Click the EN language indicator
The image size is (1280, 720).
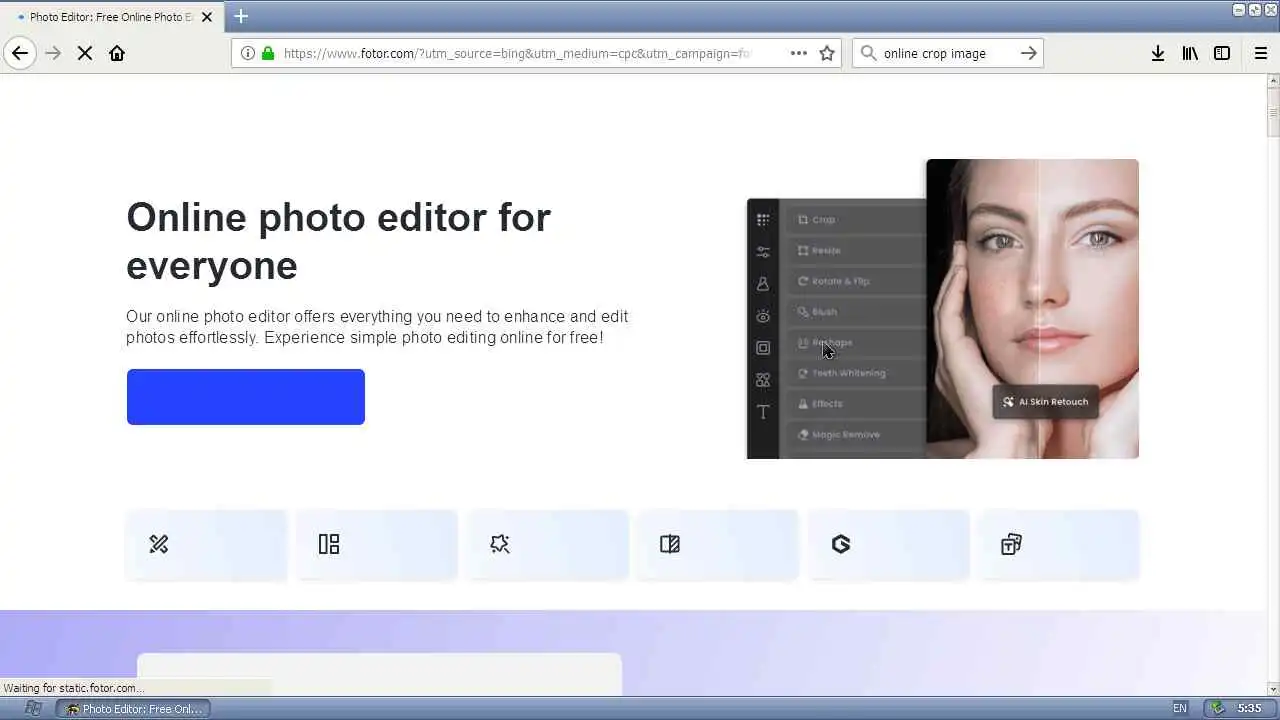point(1180,709)
